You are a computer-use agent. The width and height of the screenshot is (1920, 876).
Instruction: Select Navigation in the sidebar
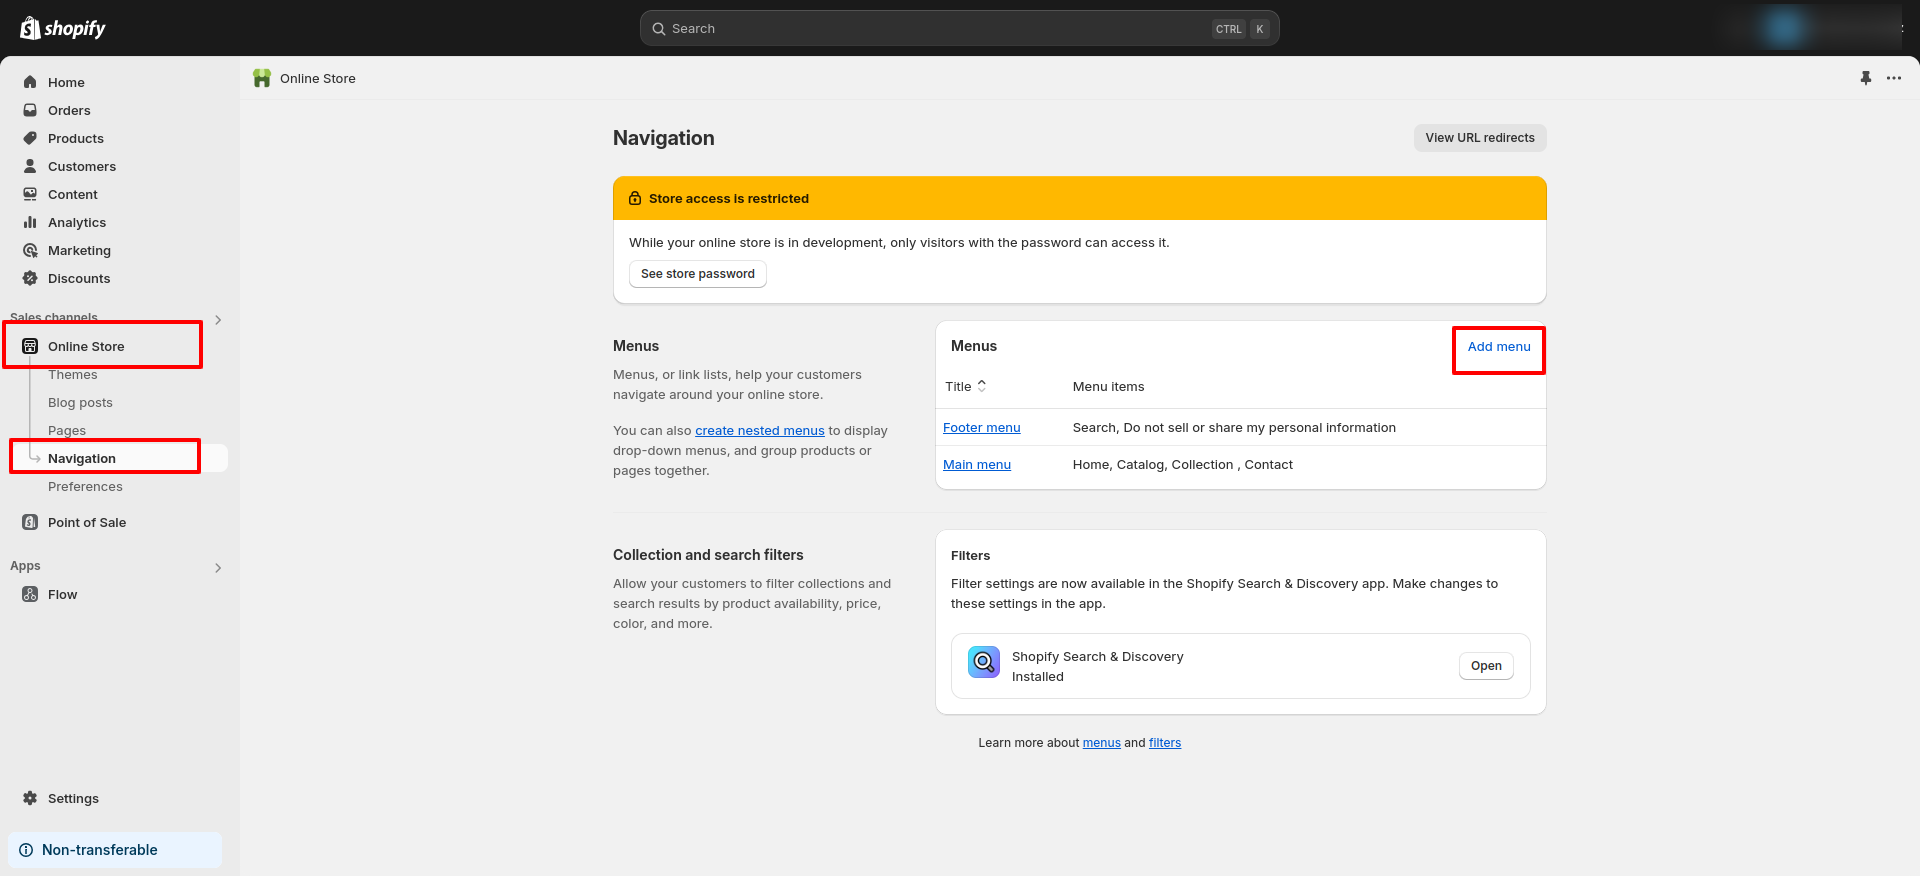[x=82, y=458]
